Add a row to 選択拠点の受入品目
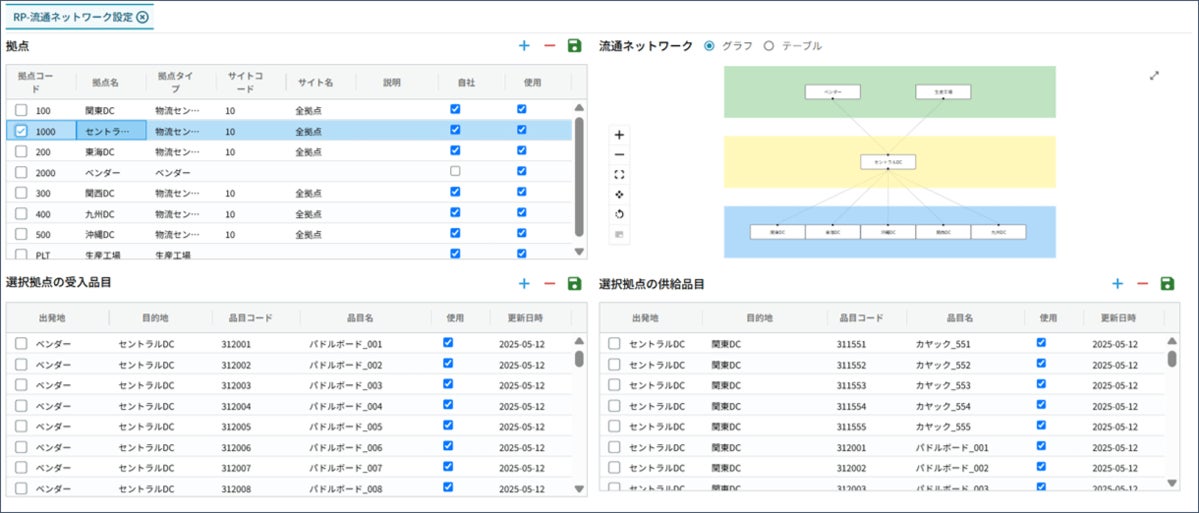The height and width of the screenshot is (513, 1199). [524, 284]
